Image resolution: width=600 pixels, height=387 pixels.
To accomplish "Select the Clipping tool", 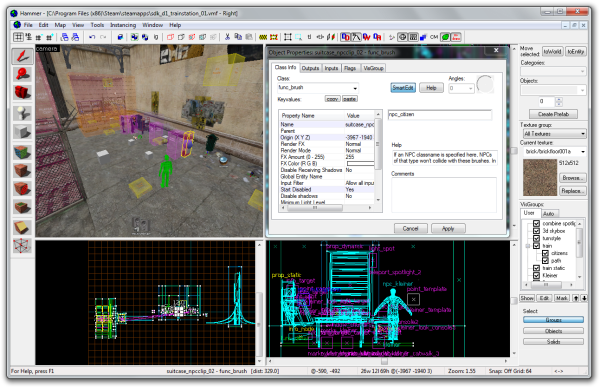I will click(x=22, y=228).
